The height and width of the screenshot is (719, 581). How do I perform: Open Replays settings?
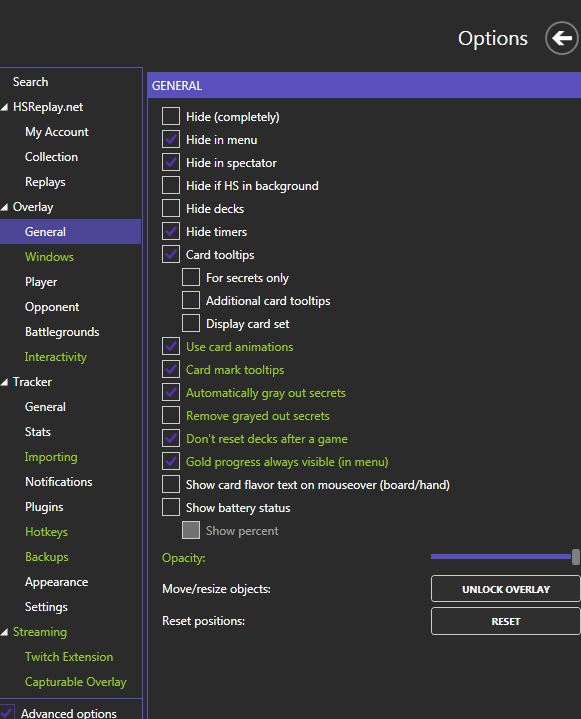45,182
